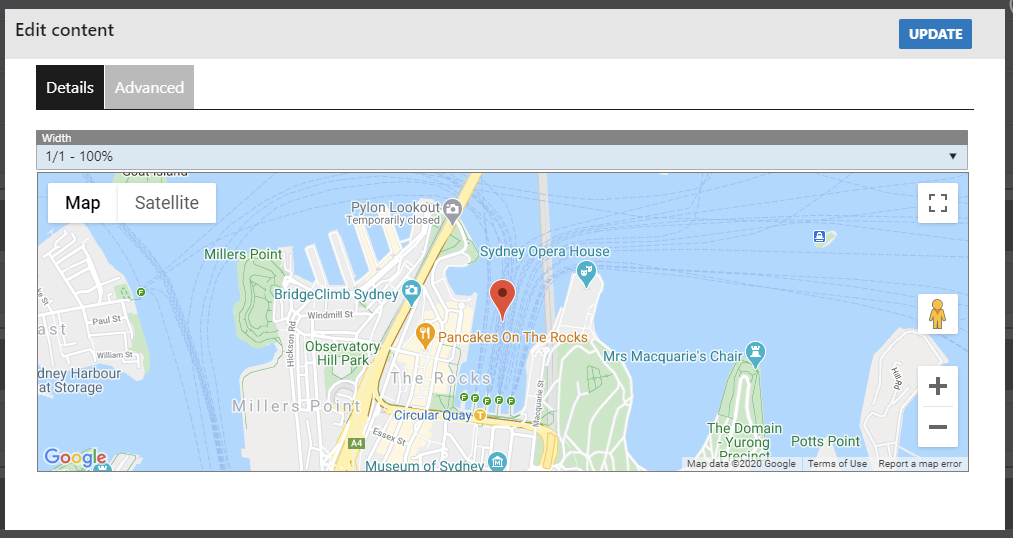This screenshot has height=538, width=1013.
Task: Click Sydney Opera House map marker
Action: click(x=587, y=270)
